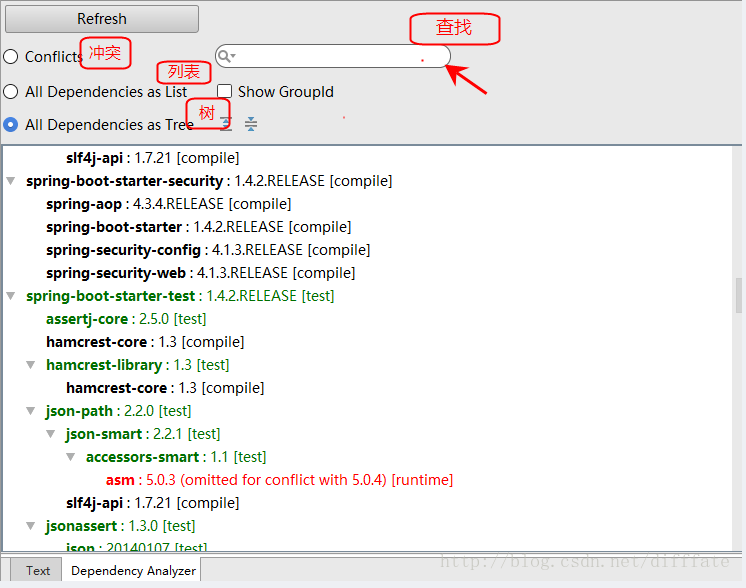Select spring-security-config row

[208, 250]
